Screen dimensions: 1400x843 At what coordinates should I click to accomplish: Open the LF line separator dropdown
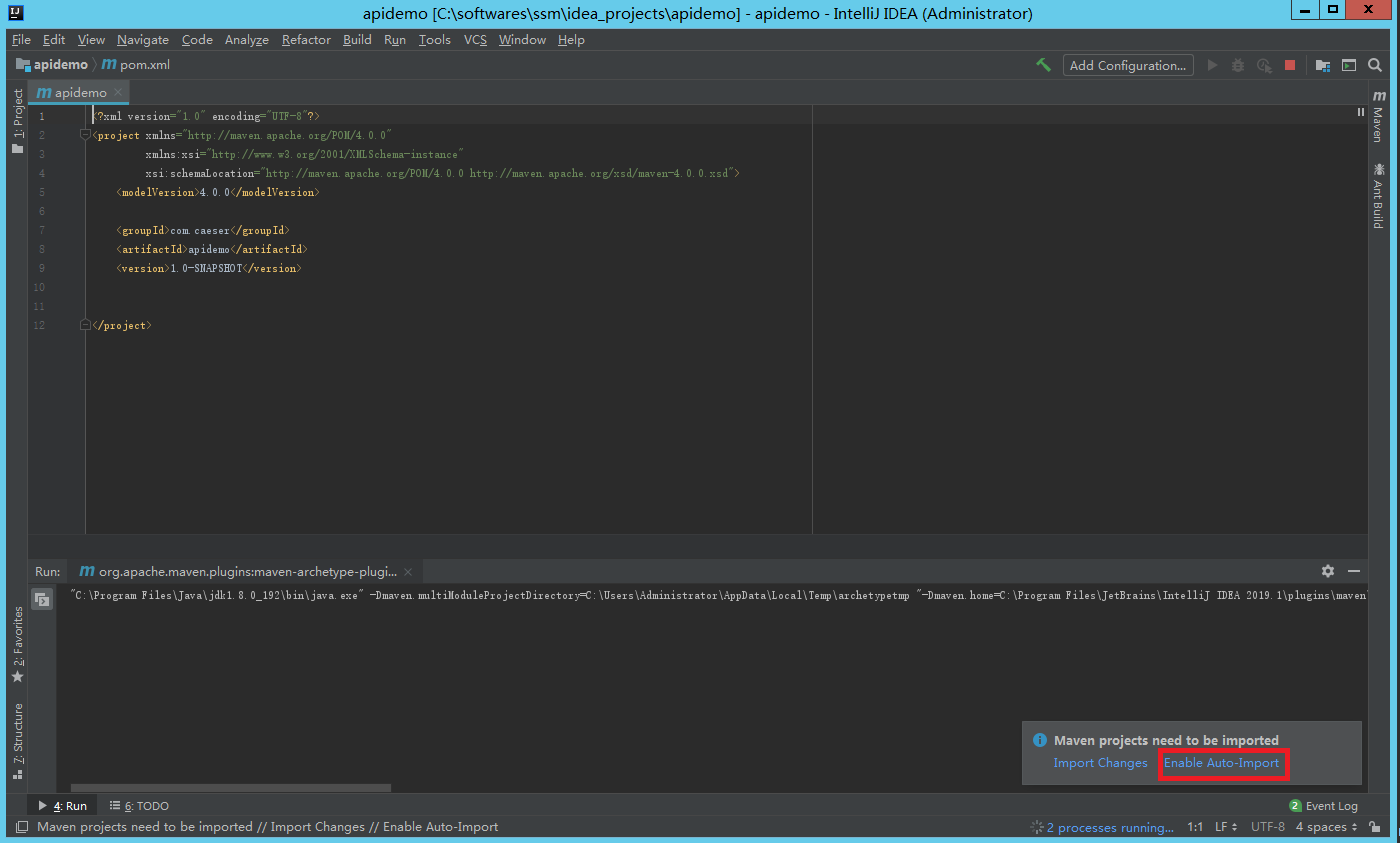coord(1226,827)
